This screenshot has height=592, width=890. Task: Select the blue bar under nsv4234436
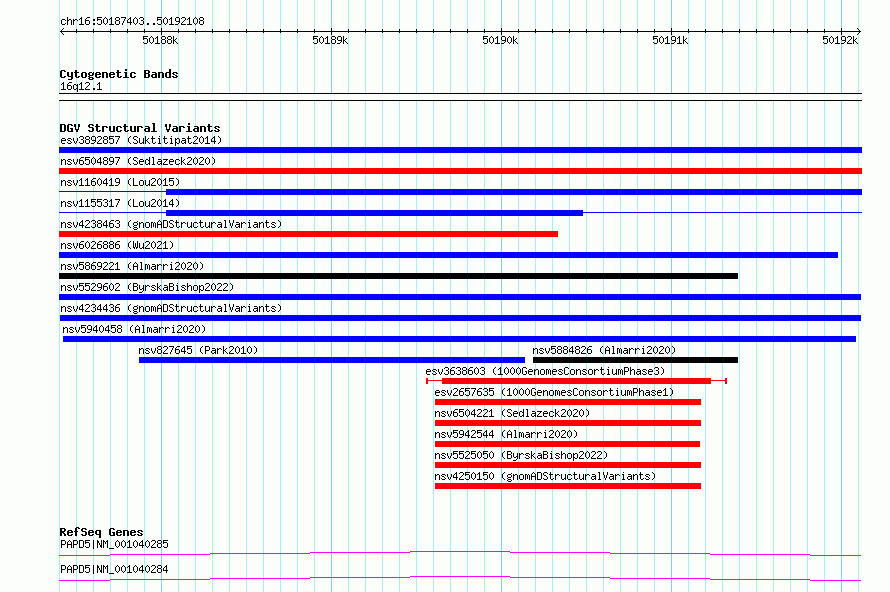point(460,318)
